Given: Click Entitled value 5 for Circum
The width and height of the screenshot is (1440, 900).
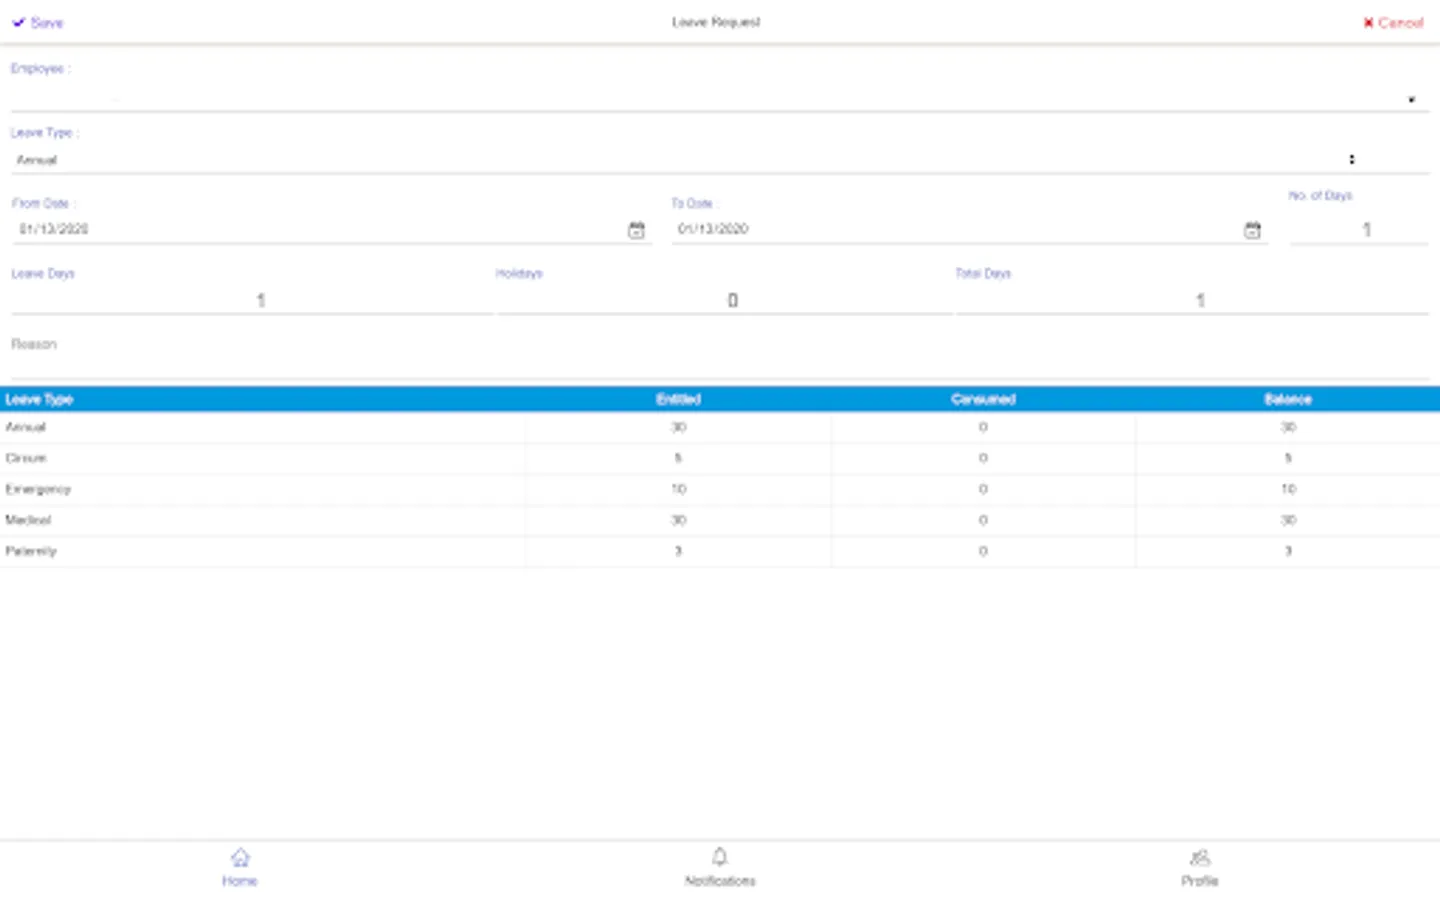Looking at the screenshot, I should (x=678, y=458).
